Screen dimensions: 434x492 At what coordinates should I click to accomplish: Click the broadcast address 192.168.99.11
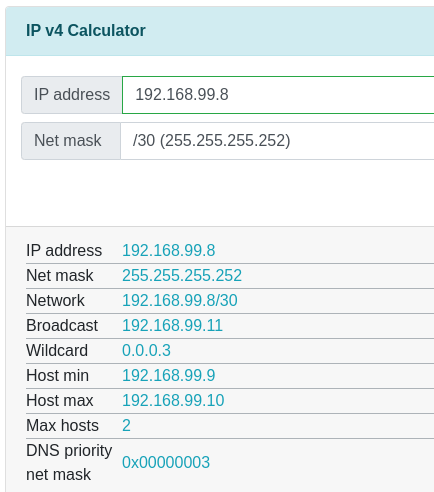[x=172, y=325]
